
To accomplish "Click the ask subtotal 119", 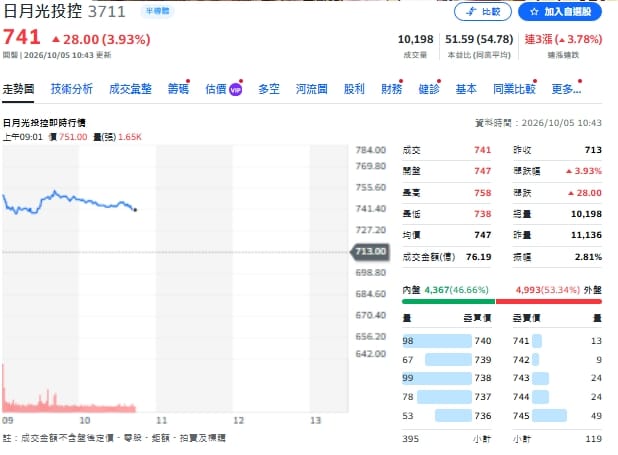I will 594,439.
